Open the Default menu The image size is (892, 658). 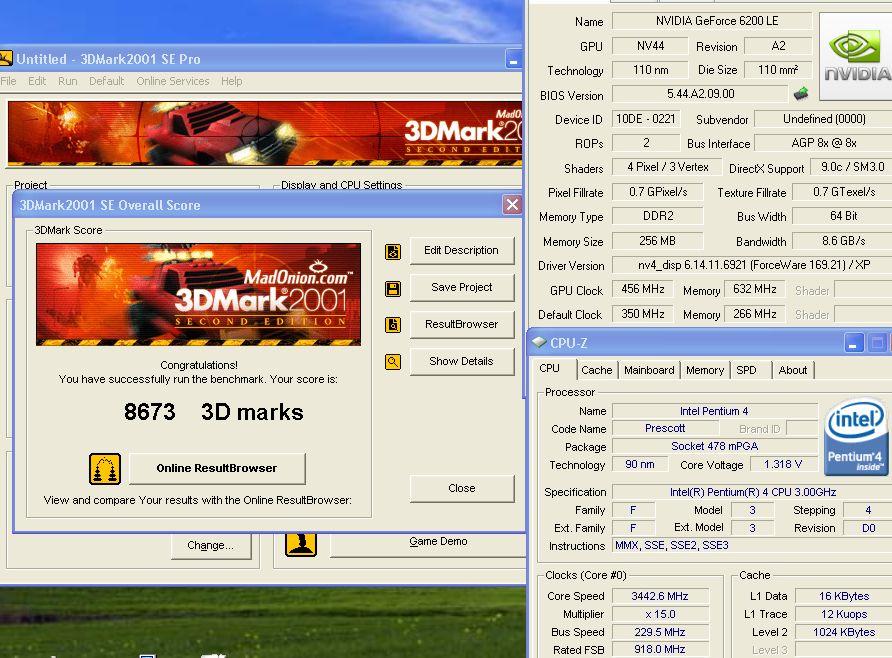106,81
